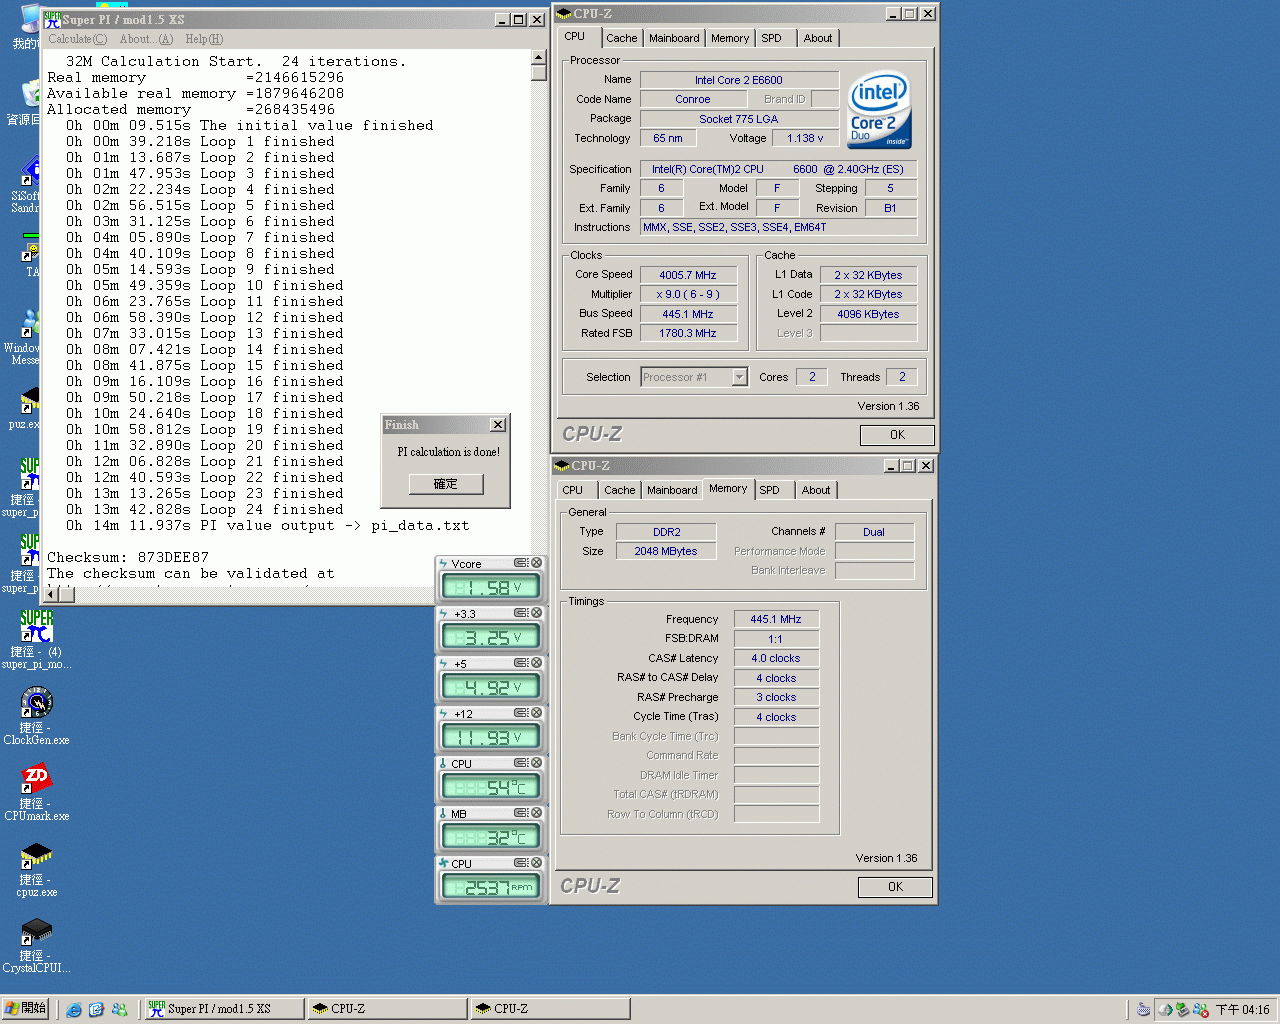Switch to Mainboard tab in upper CPU-Z
The height and width of the screenshot is (1024, 1280).
674,38
